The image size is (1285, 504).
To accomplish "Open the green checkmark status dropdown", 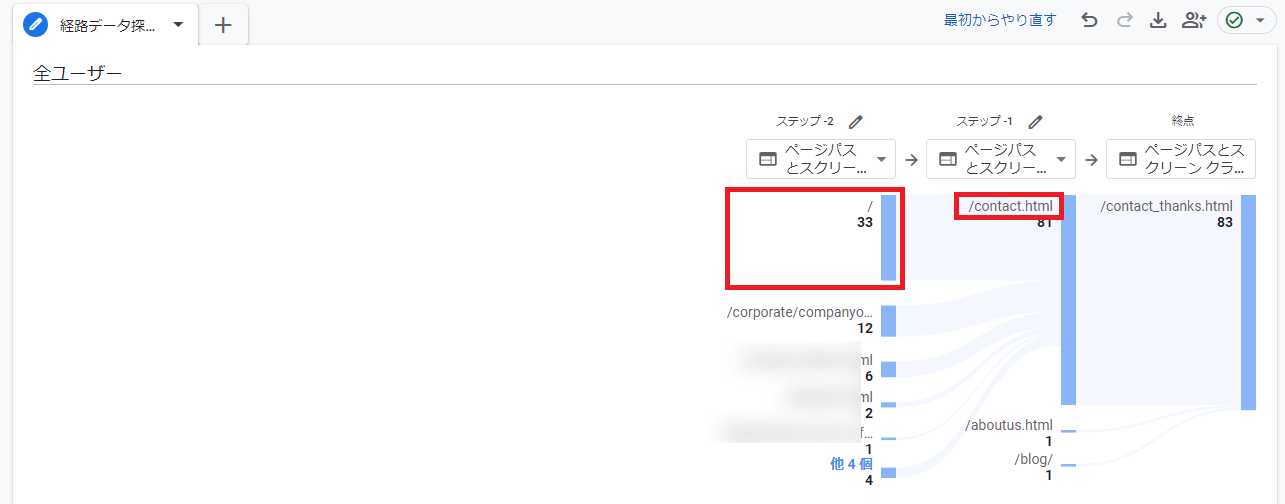I will [x=1246, y=21].
